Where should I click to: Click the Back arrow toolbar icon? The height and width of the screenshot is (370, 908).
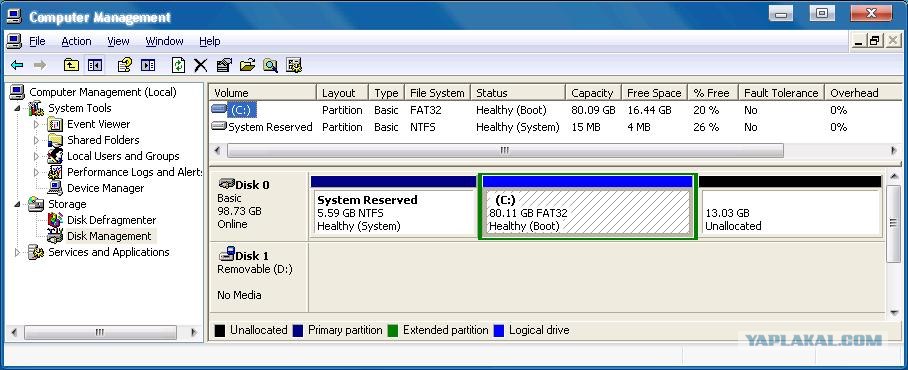[x=17, y=65]
